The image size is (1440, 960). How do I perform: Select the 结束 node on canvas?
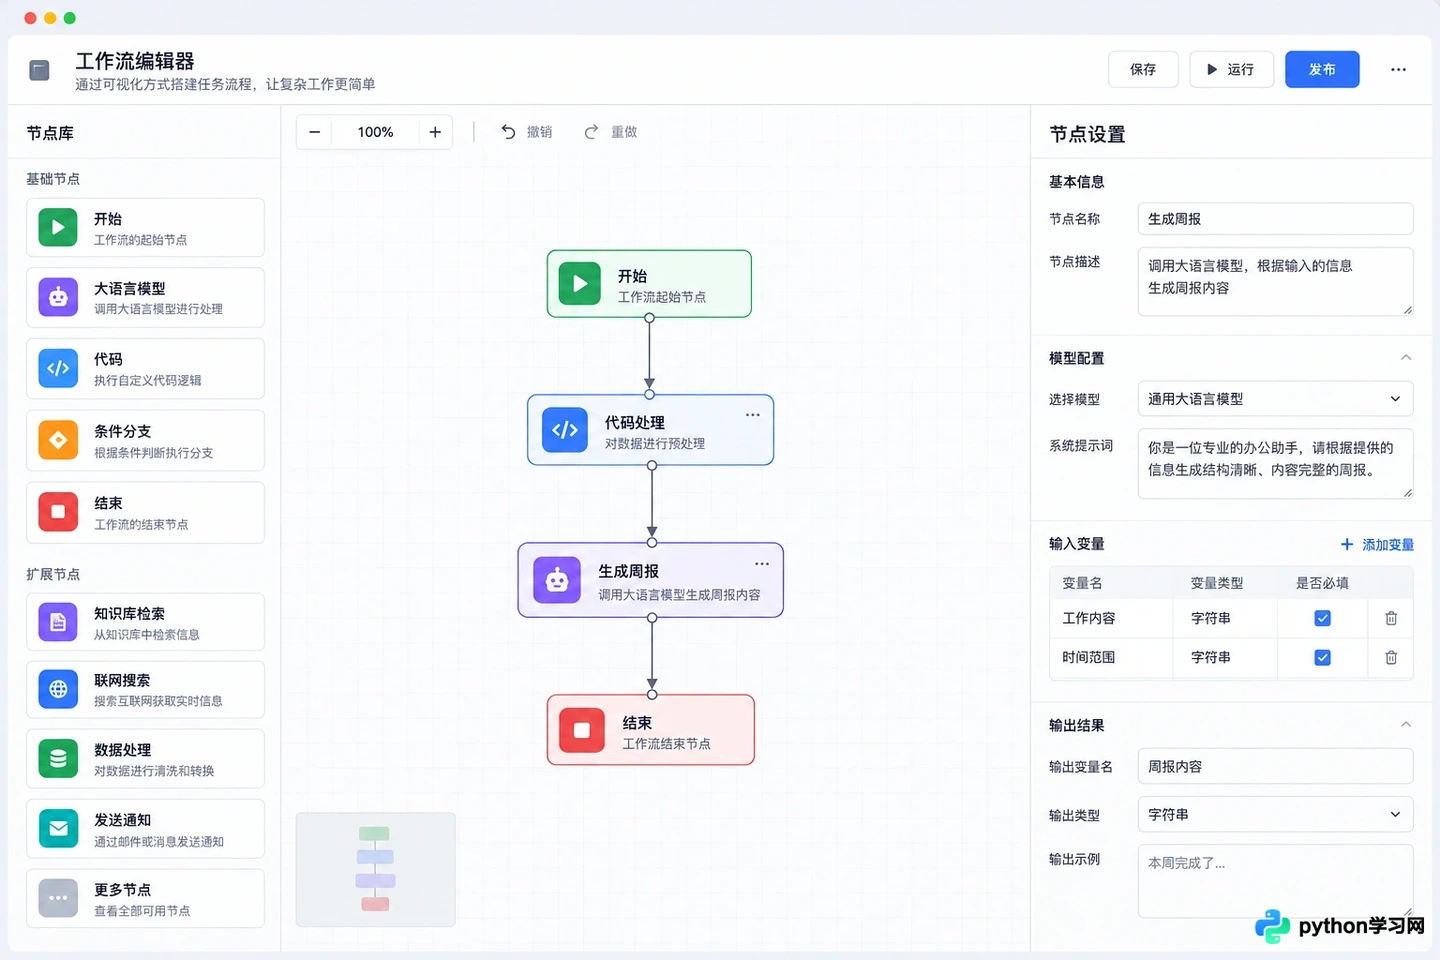pyautogui.click(x=651, y=730)
